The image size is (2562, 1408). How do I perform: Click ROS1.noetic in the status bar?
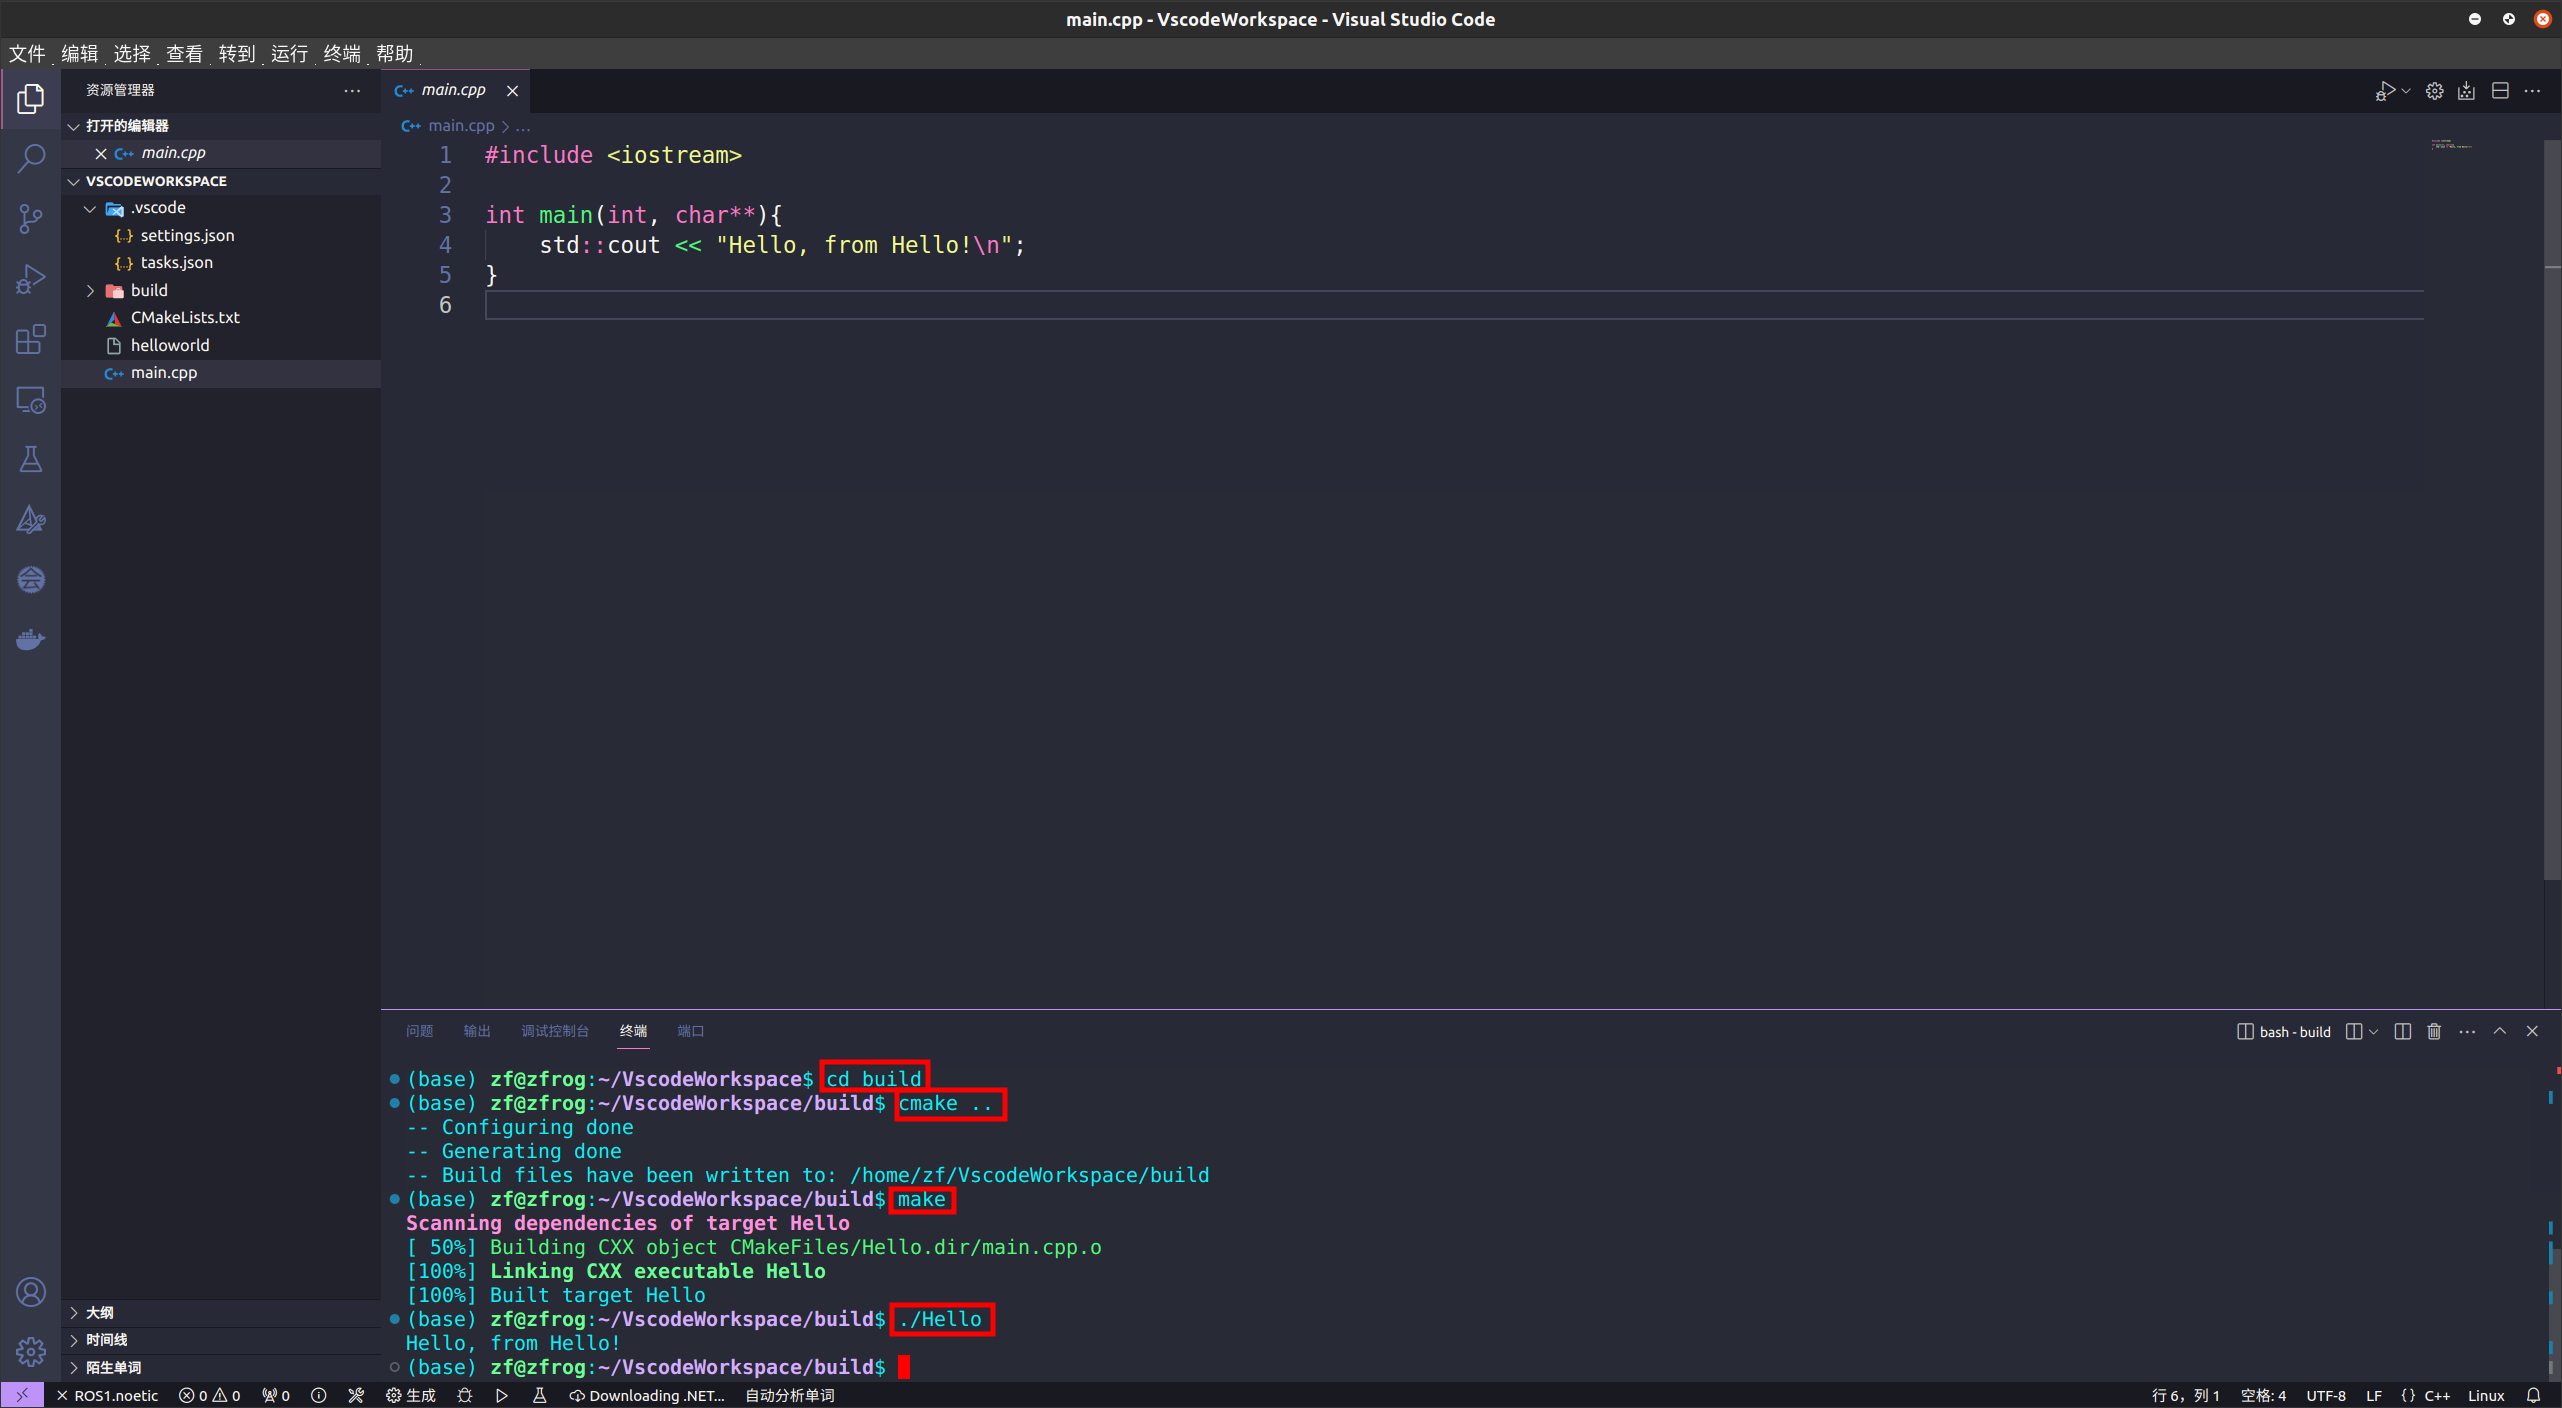coord(110,1394)
